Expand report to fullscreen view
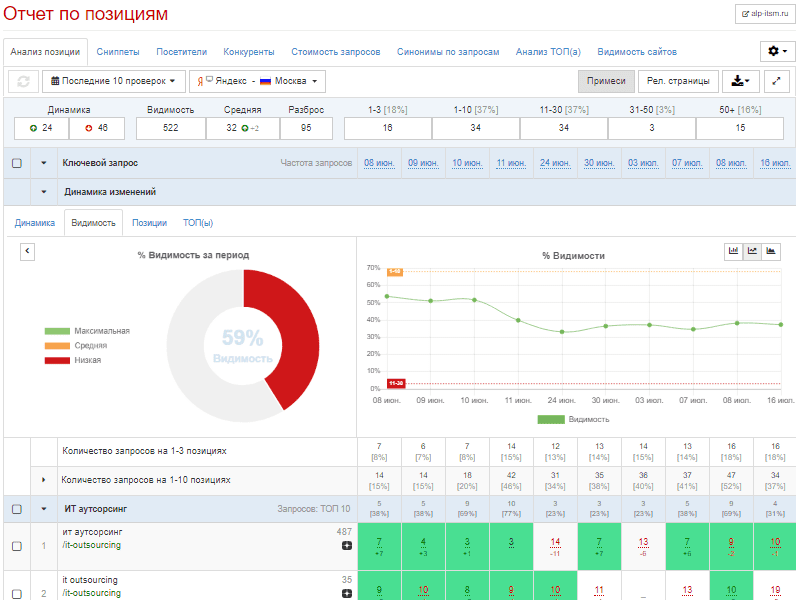Viewport: 800px width, 600px height. pyautogui.click(x=778, y=82)
